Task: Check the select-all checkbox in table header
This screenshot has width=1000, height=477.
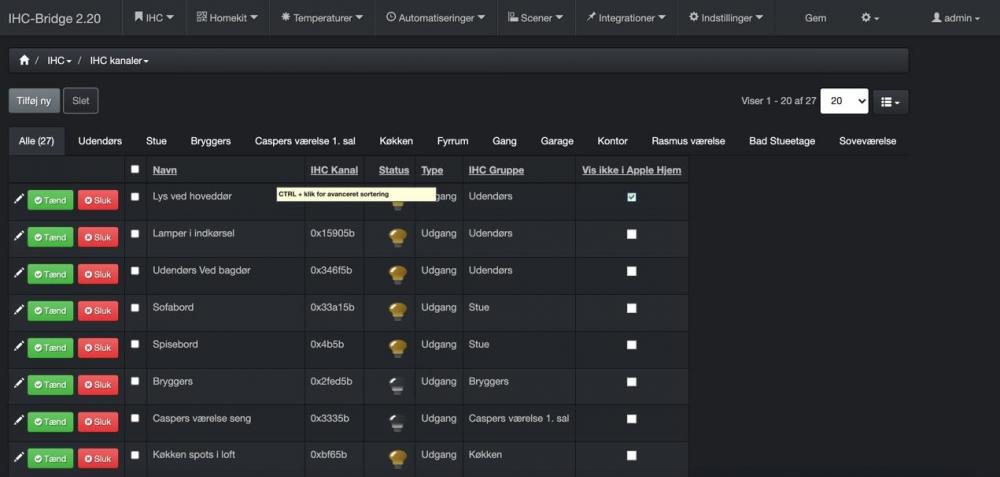Action: click(135, 170)
